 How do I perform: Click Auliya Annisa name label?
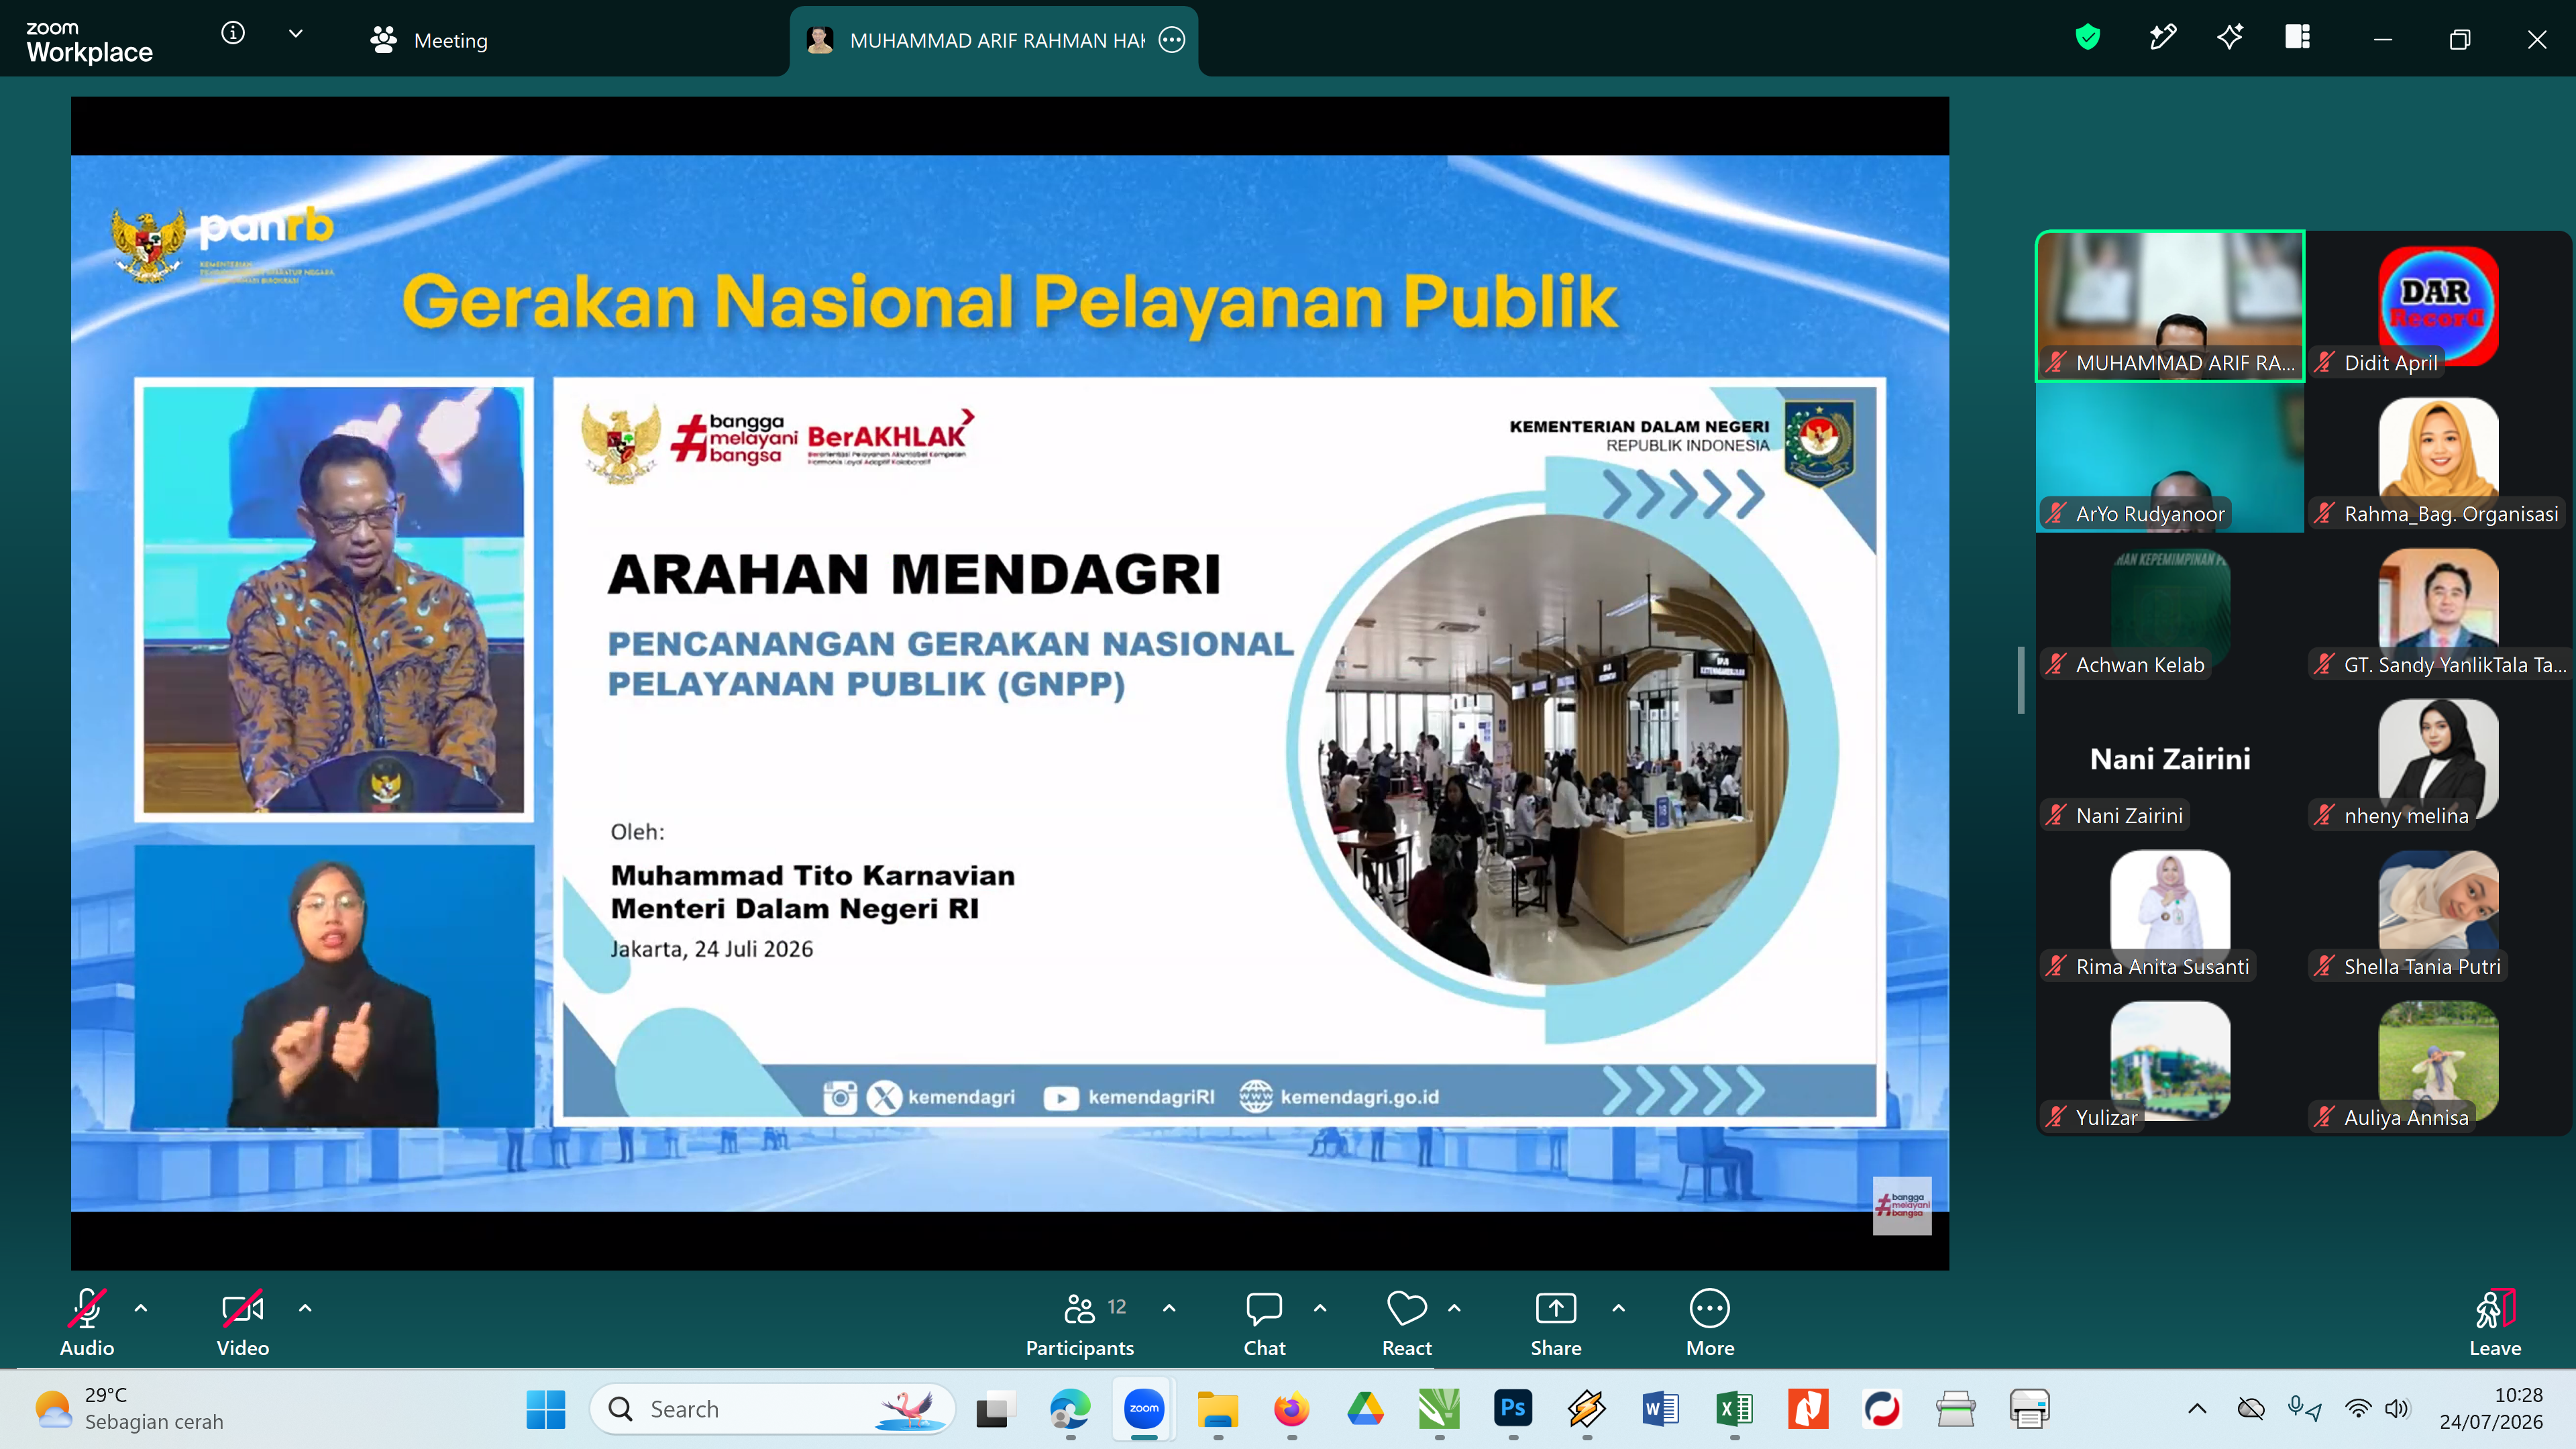point(2406,1118)
